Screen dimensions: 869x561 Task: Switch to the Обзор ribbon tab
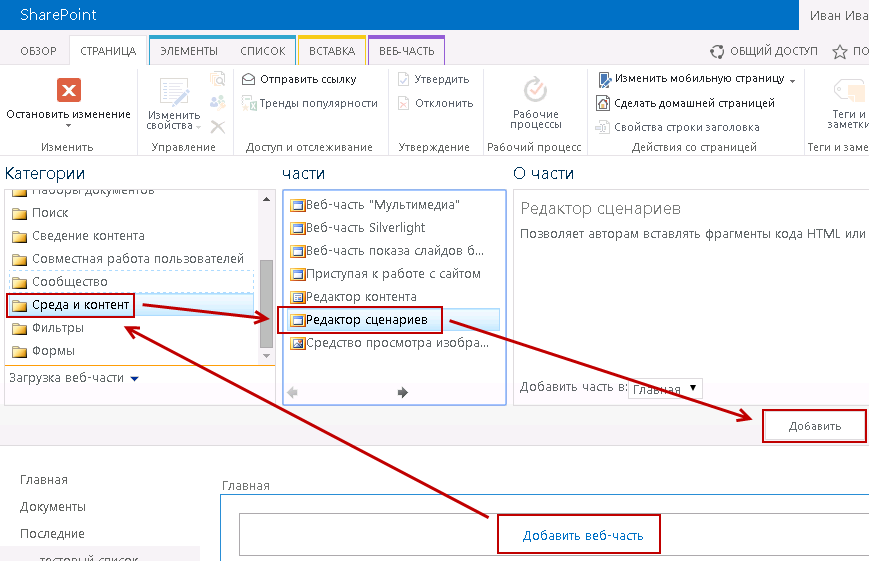[x=38, y=51]
